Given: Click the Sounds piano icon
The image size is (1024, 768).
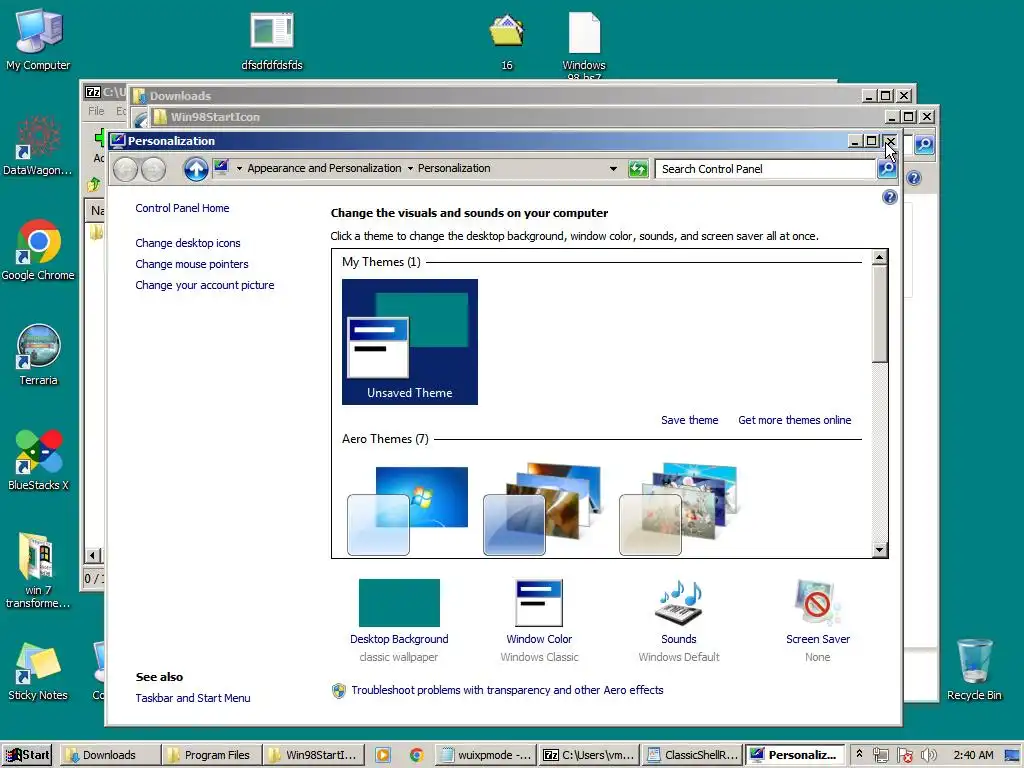Looking at the screenshot, I should [679, 603].
